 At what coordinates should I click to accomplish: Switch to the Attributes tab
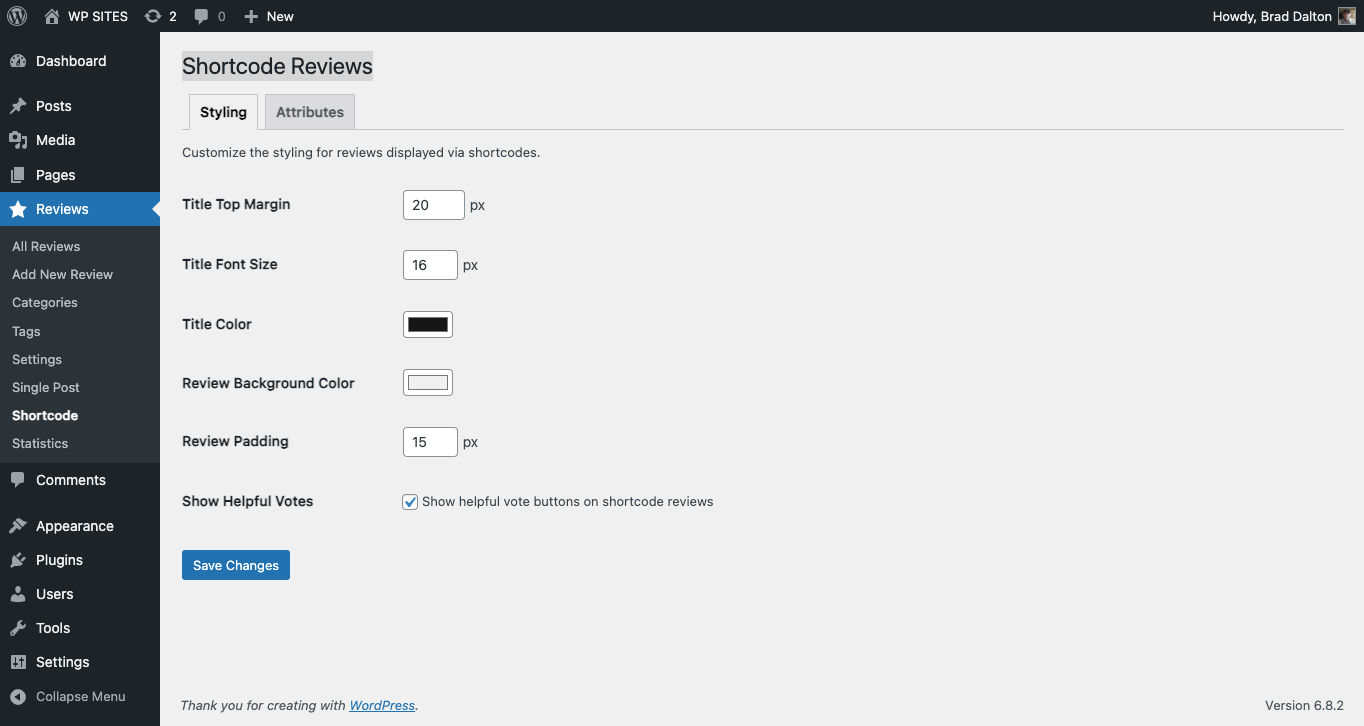[x=310, y=112]
